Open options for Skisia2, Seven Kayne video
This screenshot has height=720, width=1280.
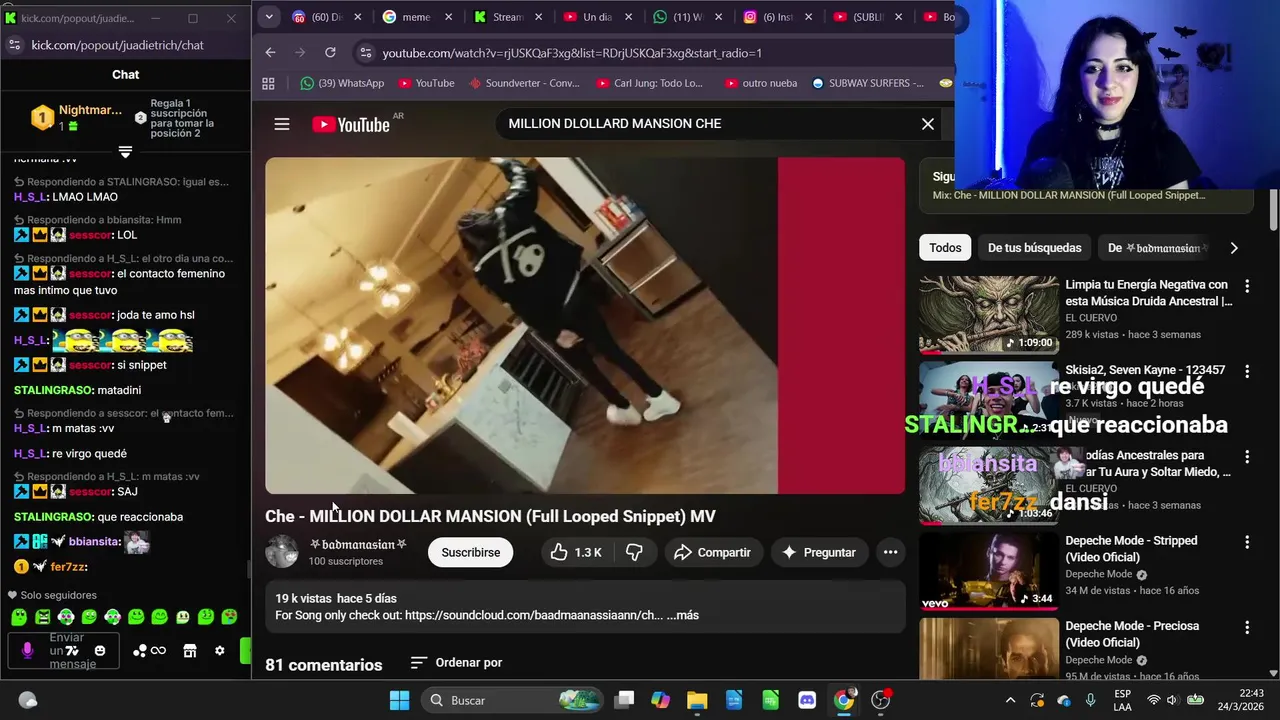(1247, 371)
